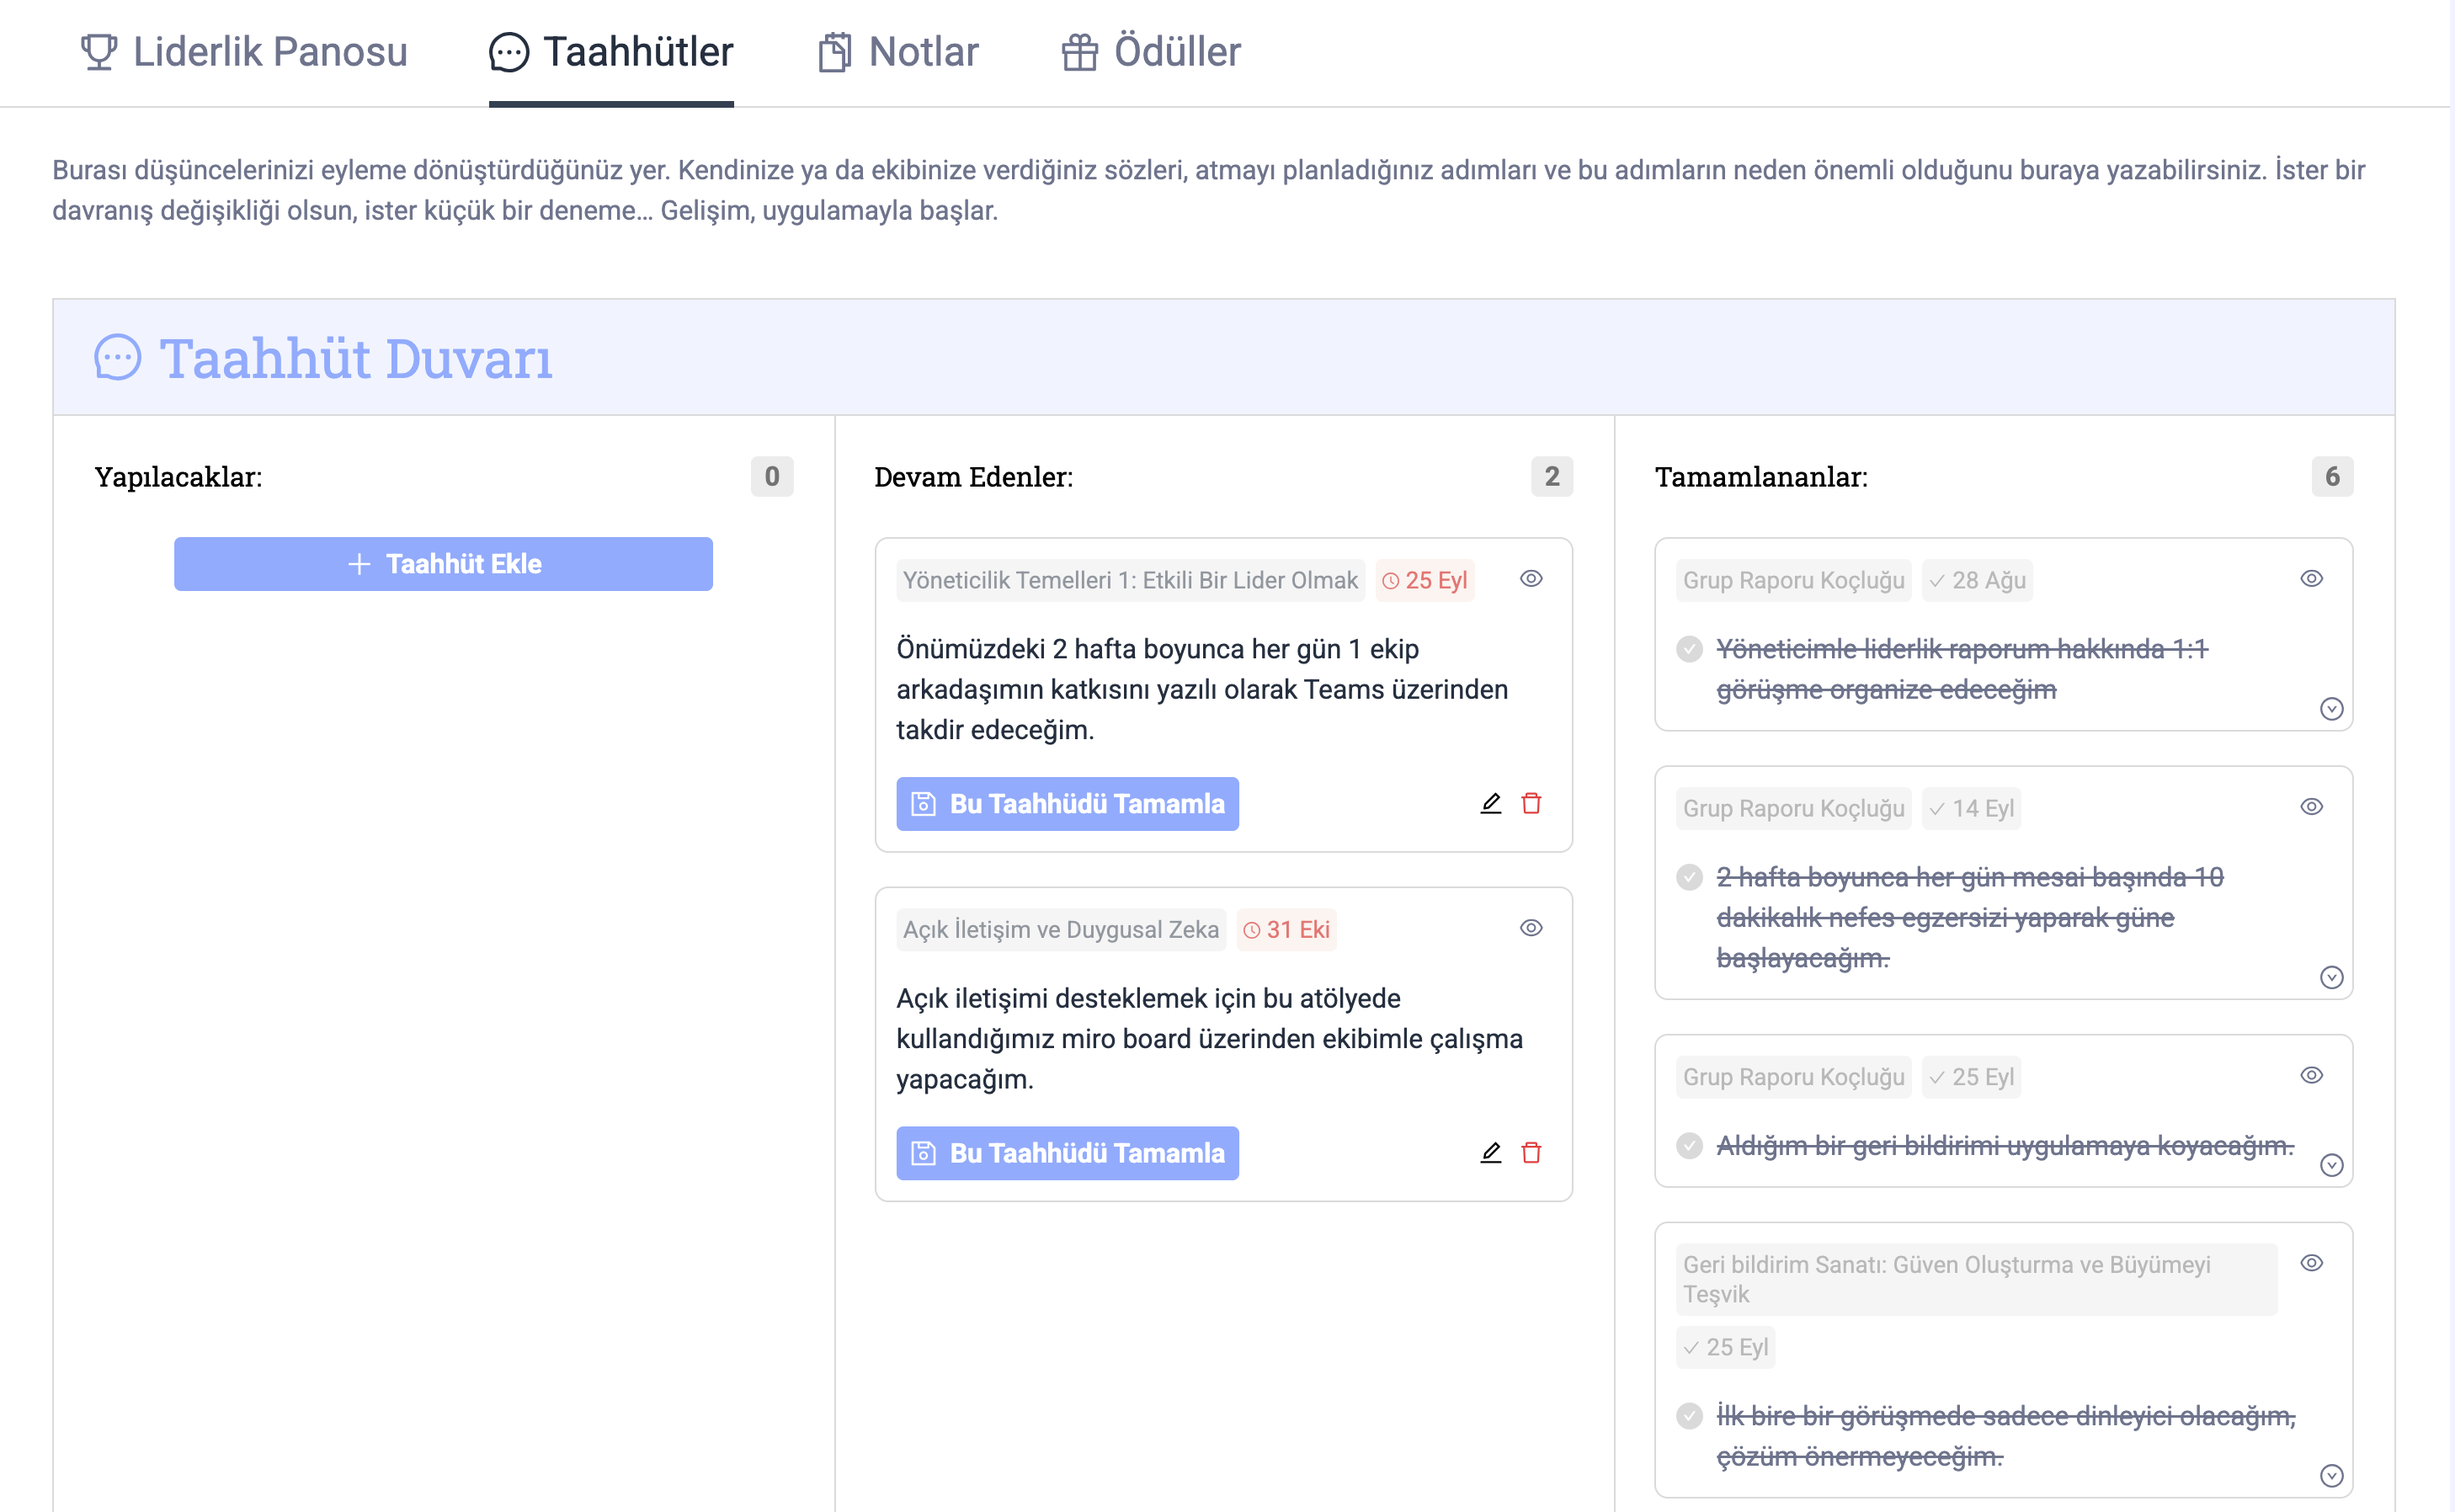Toggle visibility eye on Açık İletişim card

point(1531,928)
